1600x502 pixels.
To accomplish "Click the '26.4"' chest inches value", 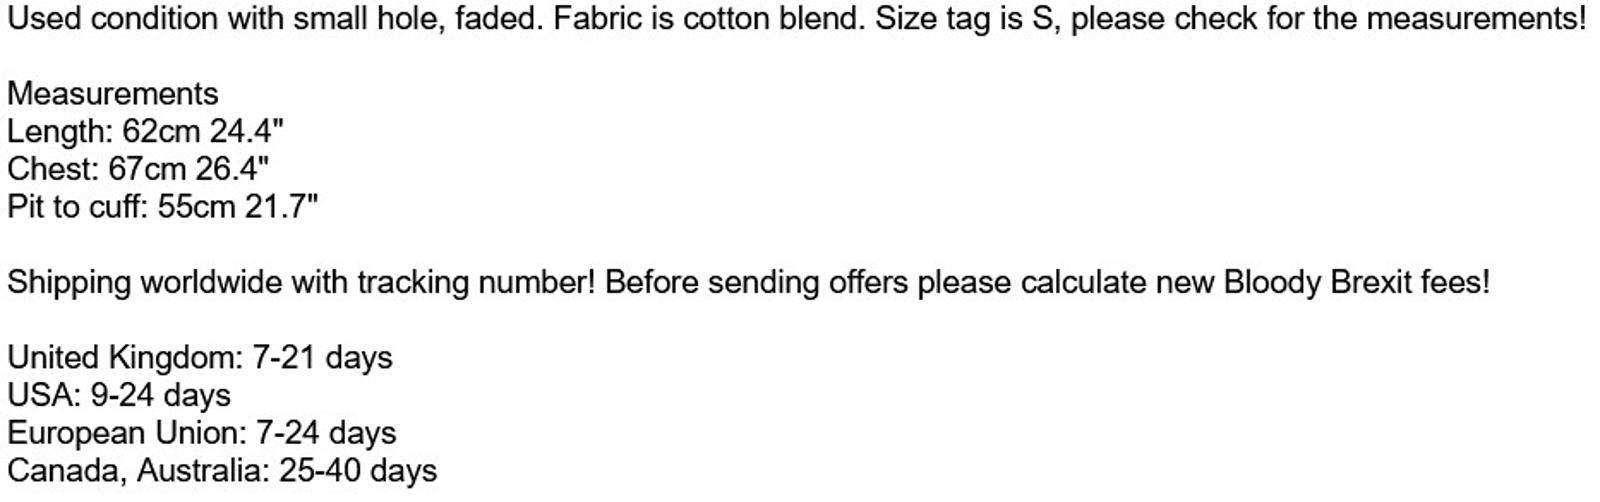I will 232,169.
